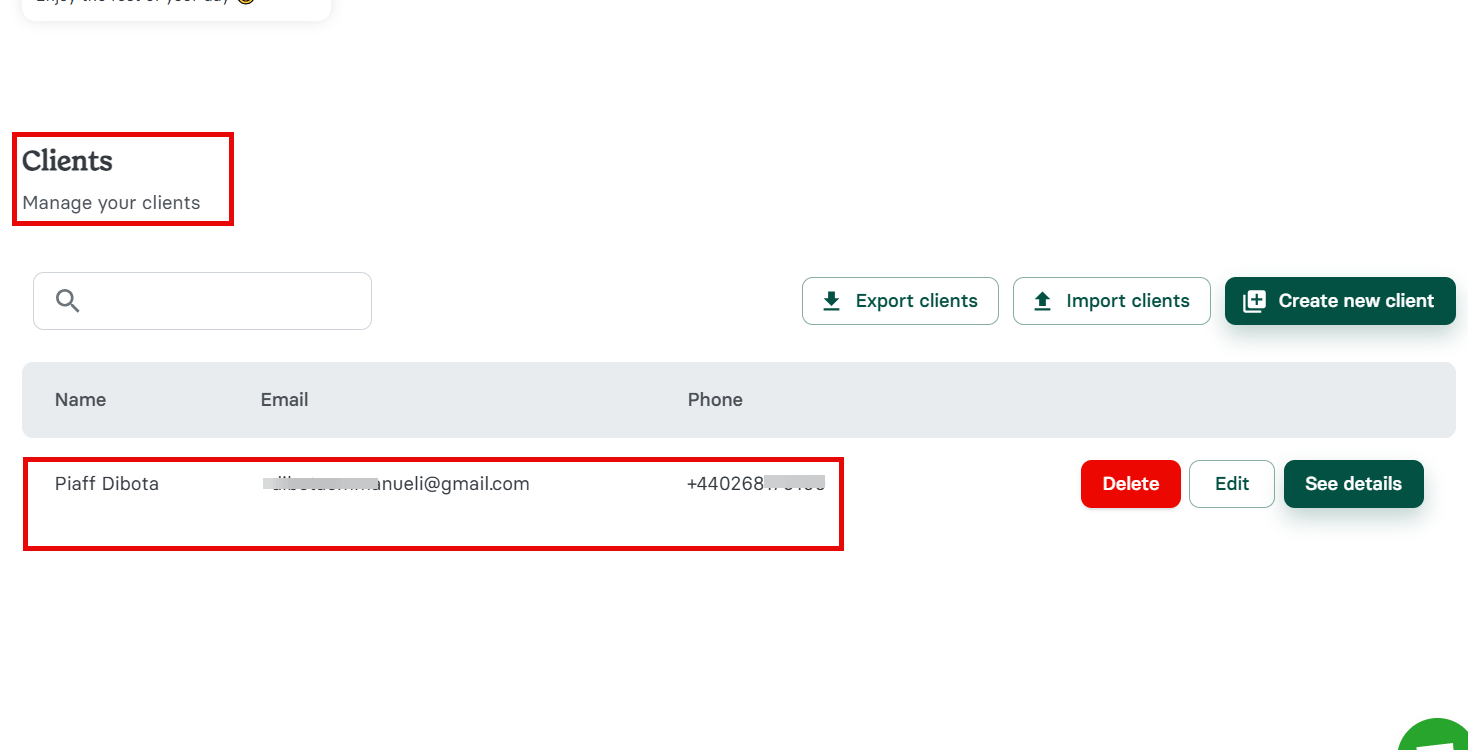The height and width of the screenshot is (750, 1468).
Task: Delete the client Piaff Dibota
Action: pyautogui.click(x=1130, y=483)
